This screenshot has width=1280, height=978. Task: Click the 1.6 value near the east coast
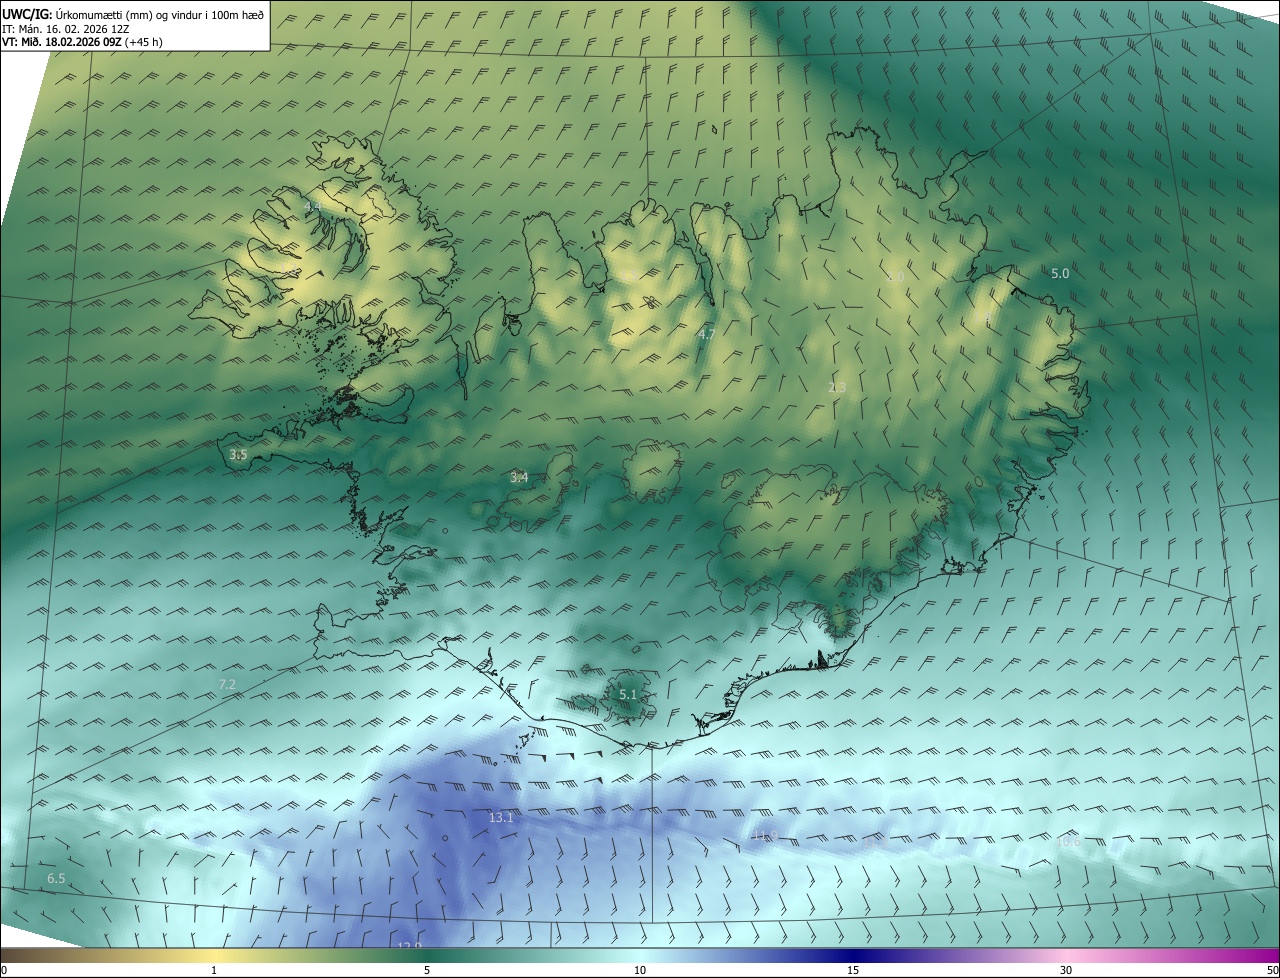pos(985,318)
